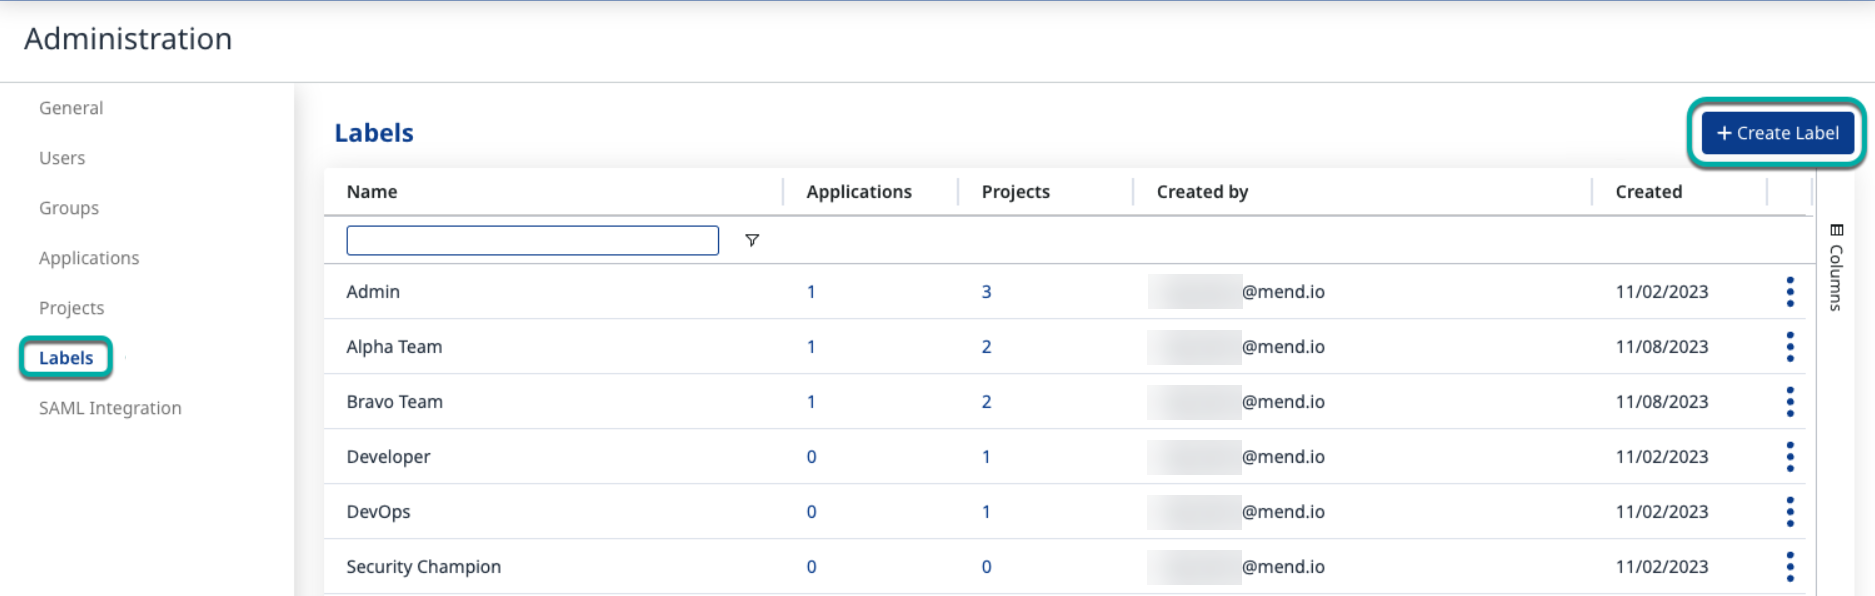This screenshot has height=596, width=1875.
Task: Open Bravo Team's applications count link
Action: click(811, 402)
